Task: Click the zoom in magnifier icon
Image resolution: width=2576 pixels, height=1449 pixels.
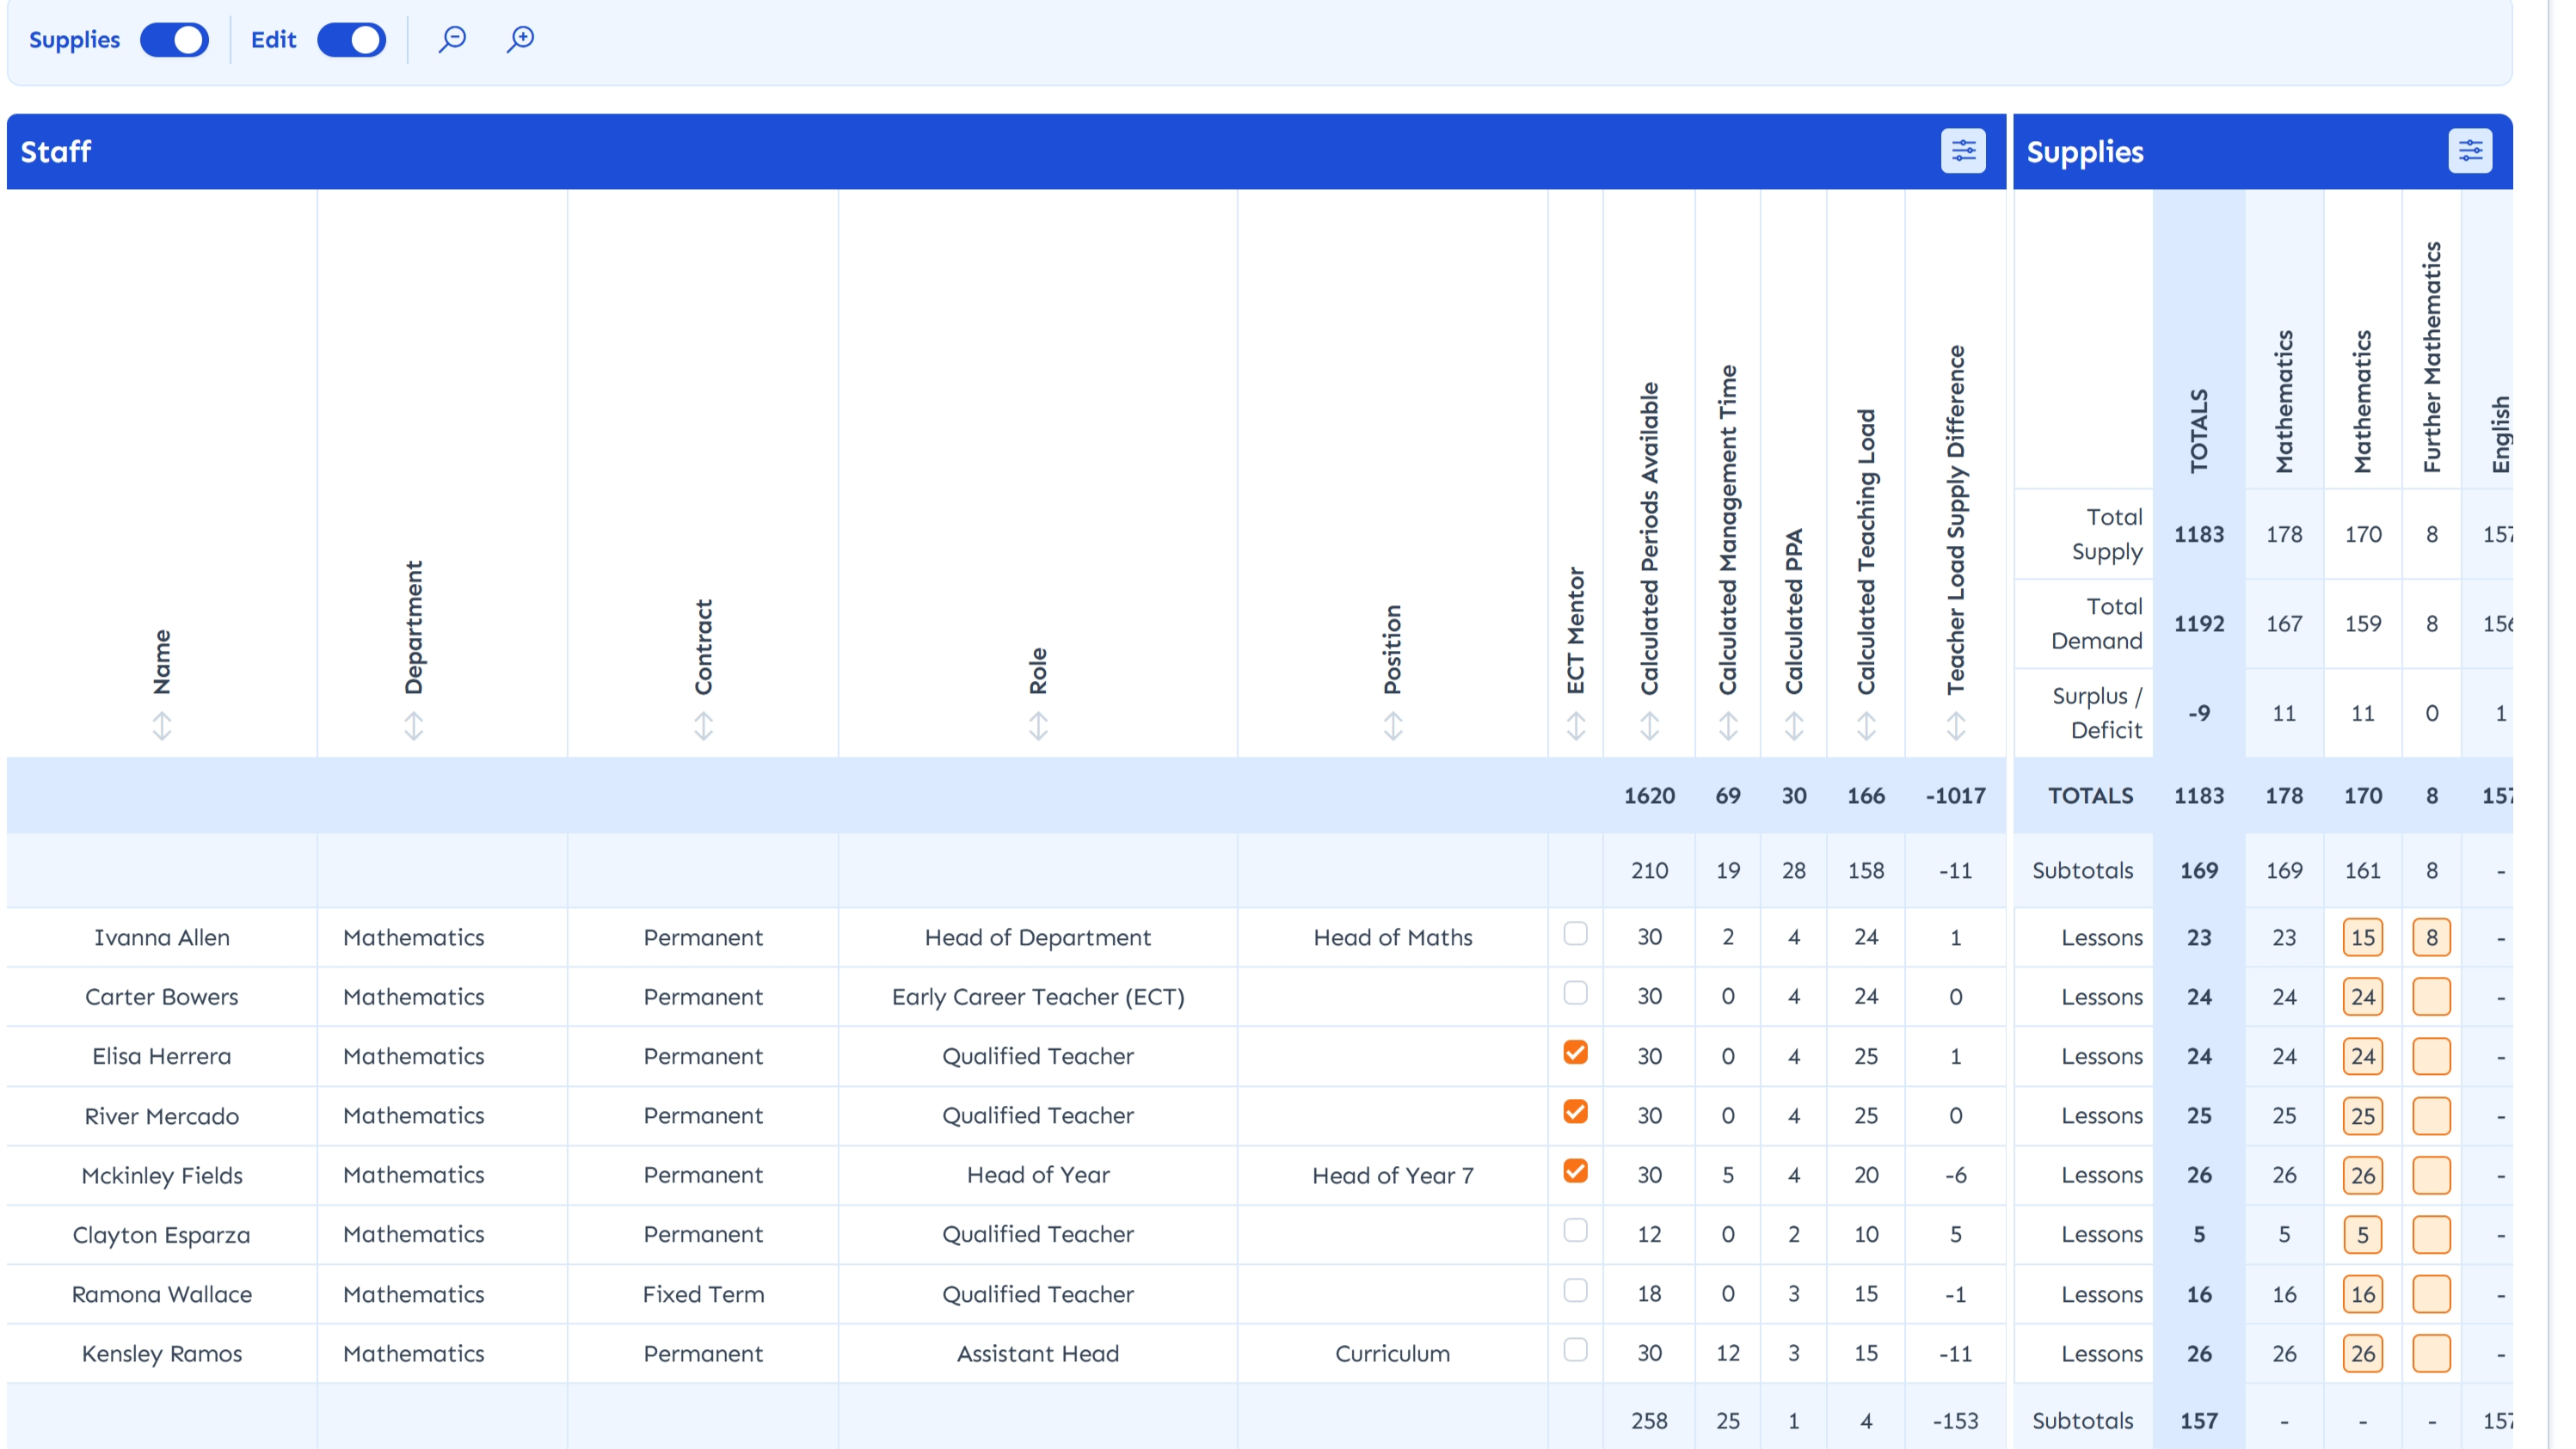Action: (521, 39)
